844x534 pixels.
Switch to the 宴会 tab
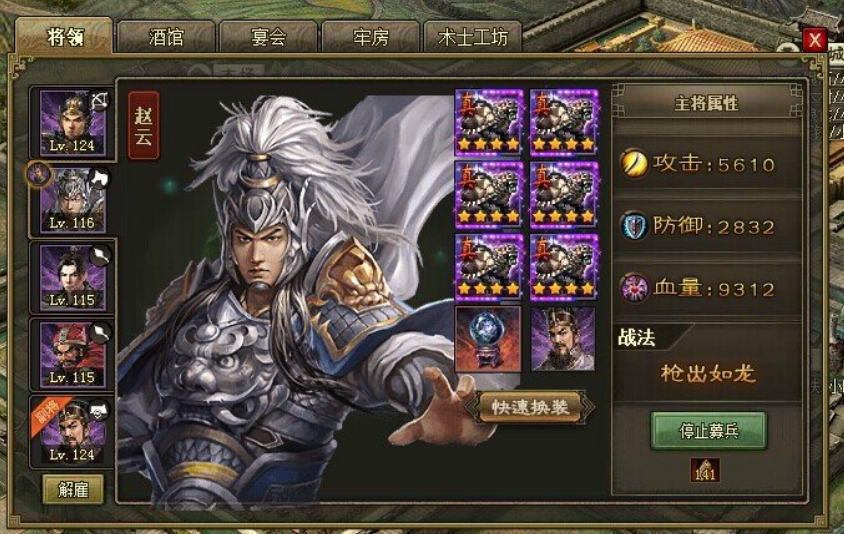pyautogui.click(x=269, y=37)
